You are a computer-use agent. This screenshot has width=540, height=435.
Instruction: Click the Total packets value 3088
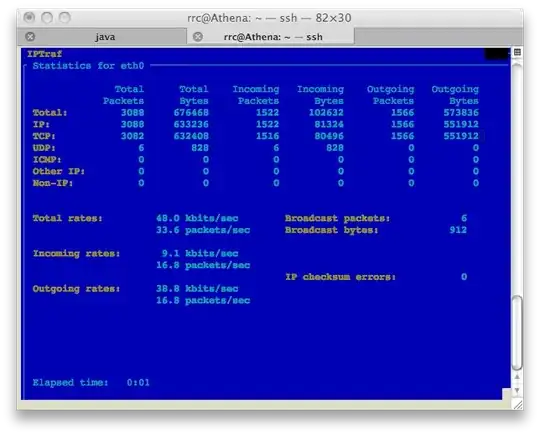(133, 112)
